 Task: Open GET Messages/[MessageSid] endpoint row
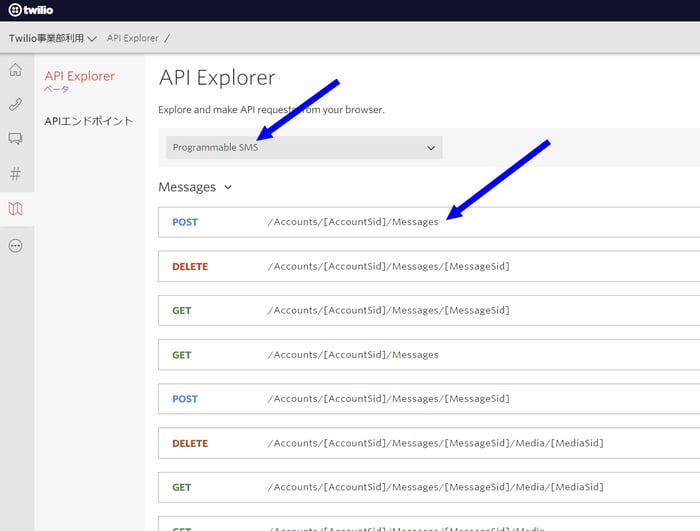[x=429, y=310]
